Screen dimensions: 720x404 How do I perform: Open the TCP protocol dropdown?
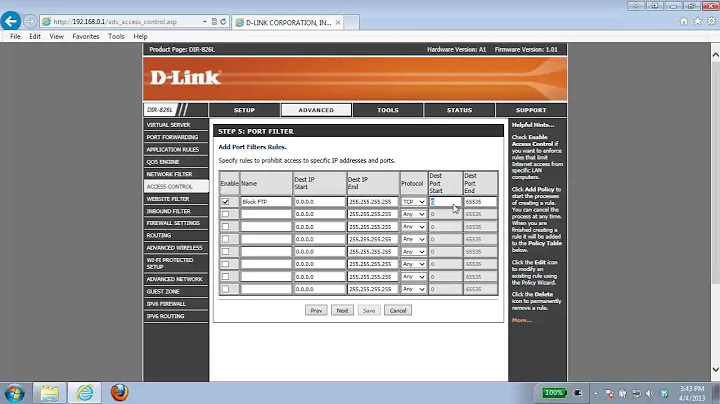point(413,202)
